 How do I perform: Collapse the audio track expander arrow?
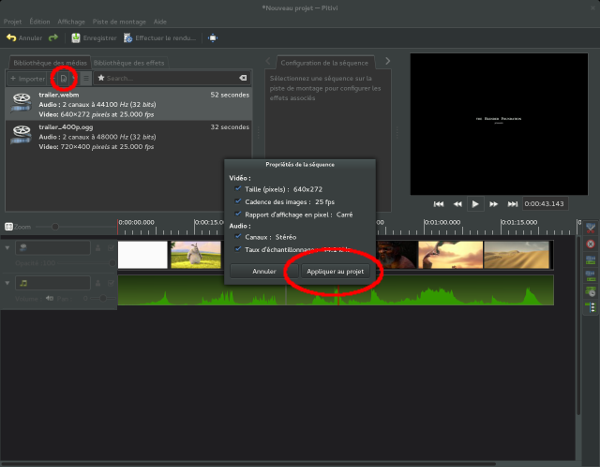pos(8,284)
